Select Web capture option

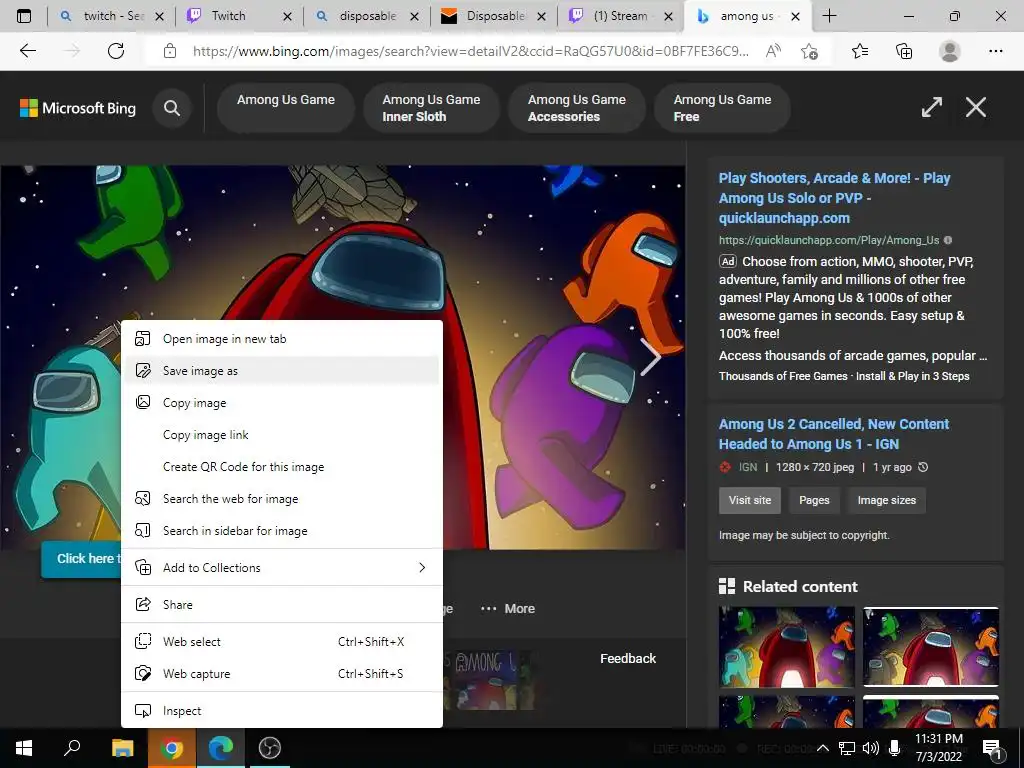pos(282,674)
